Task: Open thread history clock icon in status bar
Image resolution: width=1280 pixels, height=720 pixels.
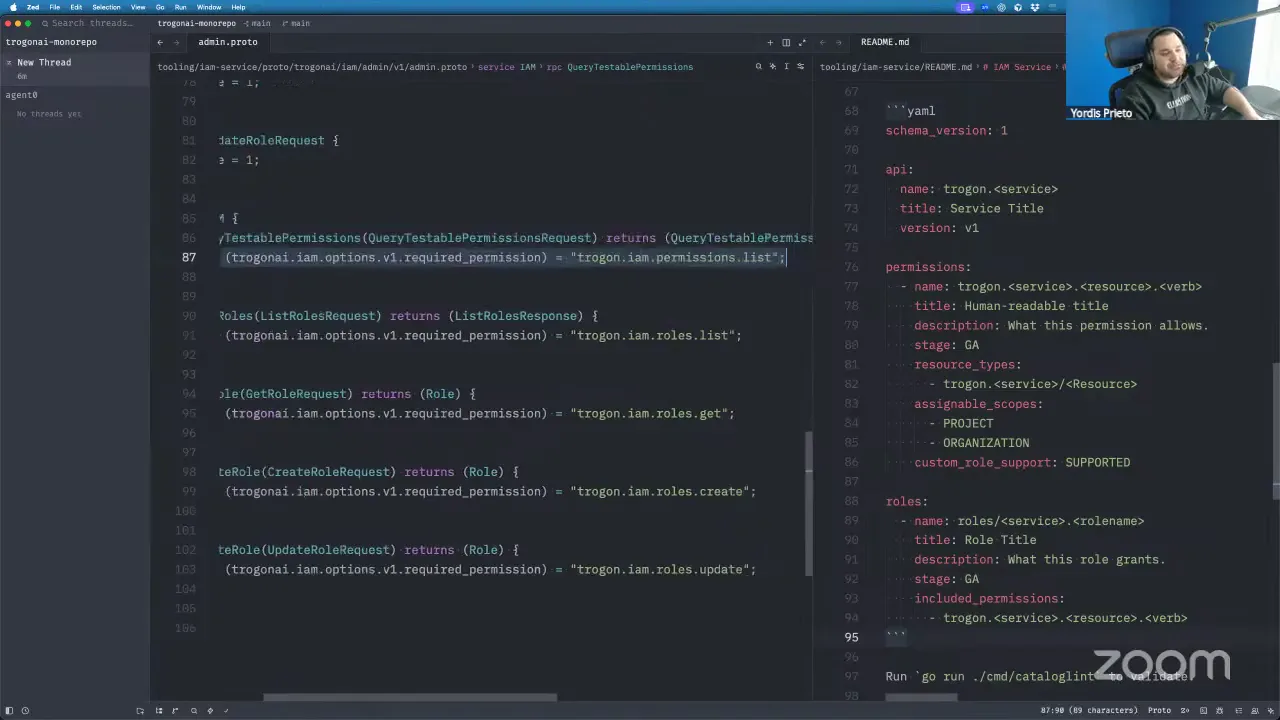Action: [25, 711]
